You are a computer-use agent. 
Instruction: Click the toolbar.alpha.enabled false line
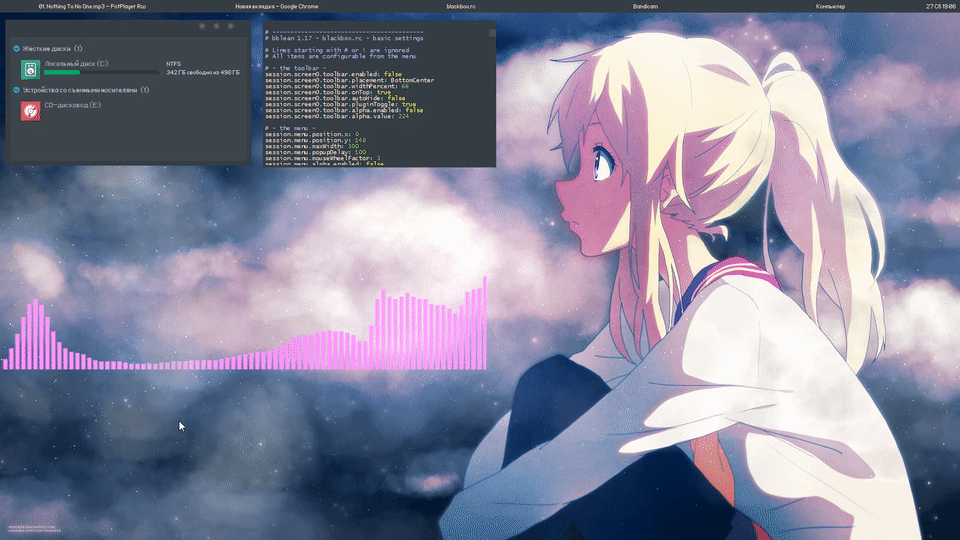(x=344, y=110)
